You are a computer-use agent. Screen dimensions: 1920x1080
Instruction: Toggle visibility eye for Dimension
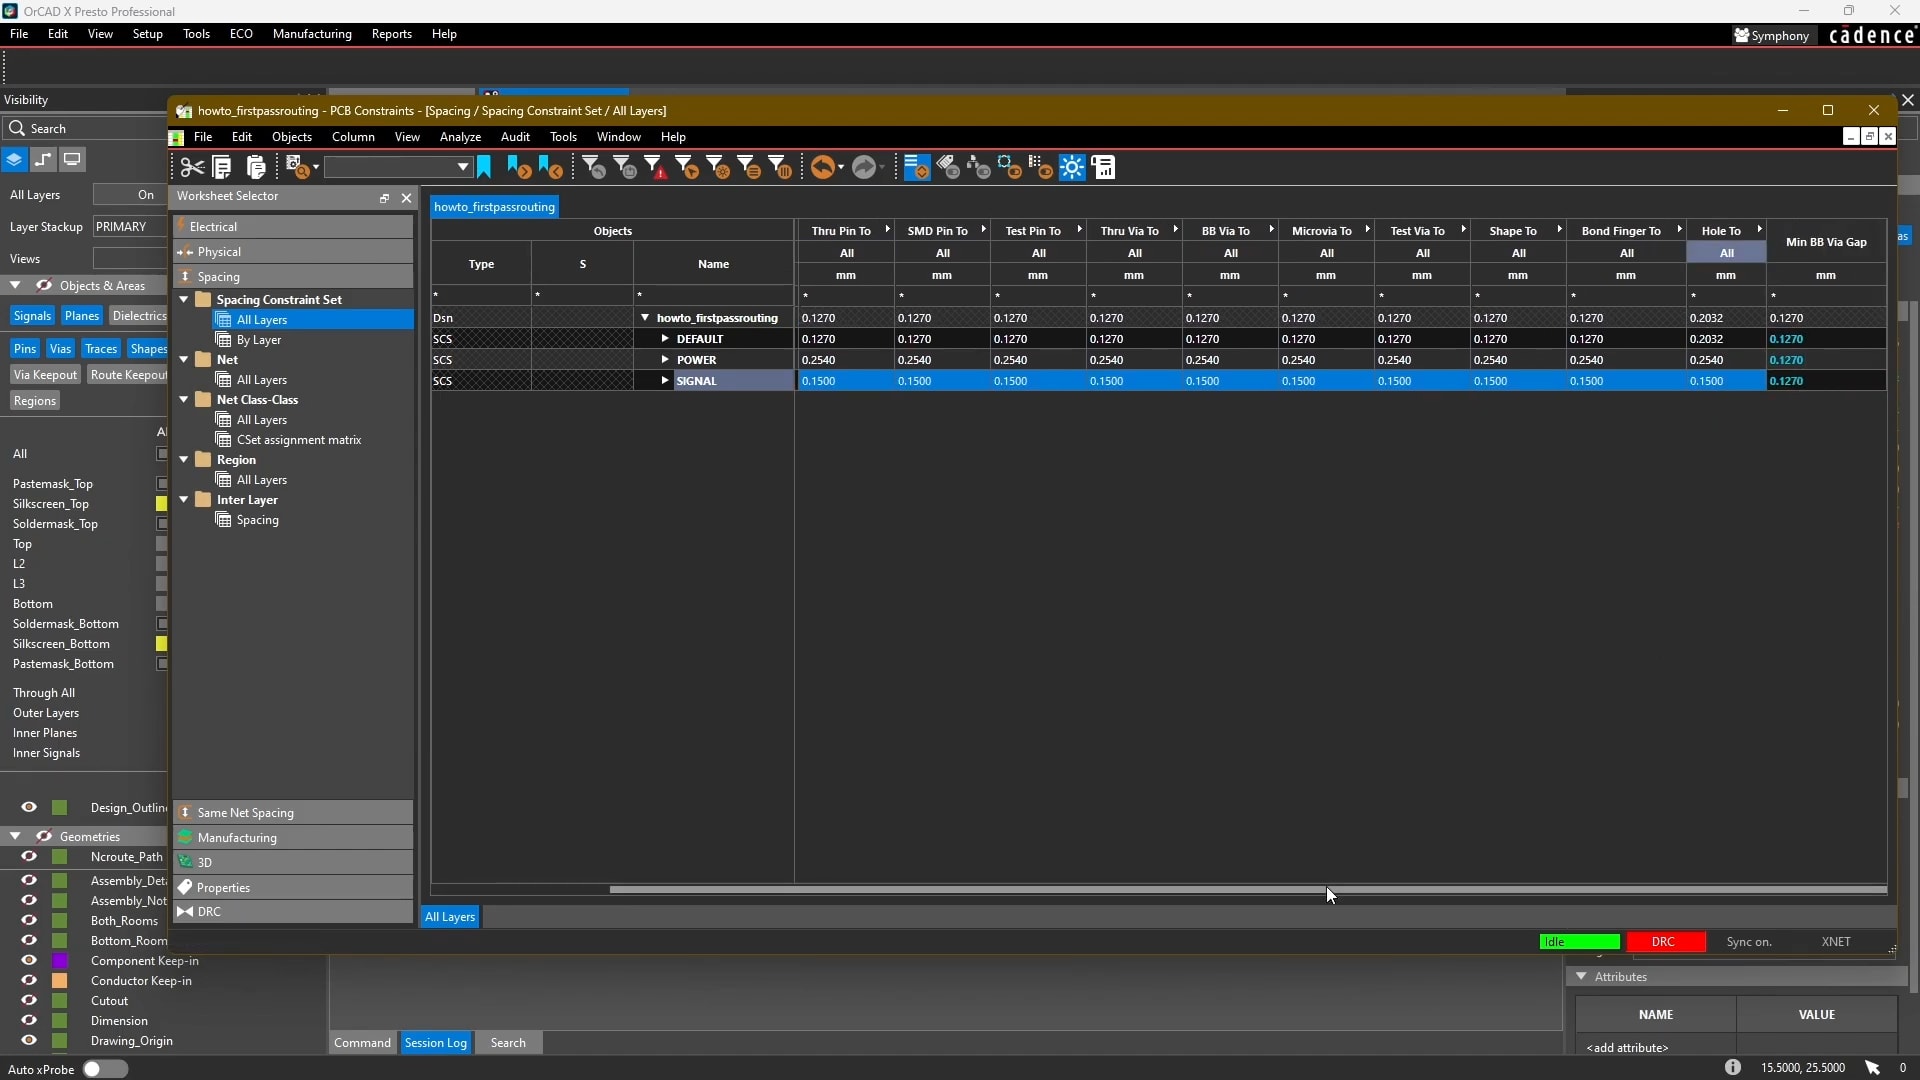pos(29,1020)
